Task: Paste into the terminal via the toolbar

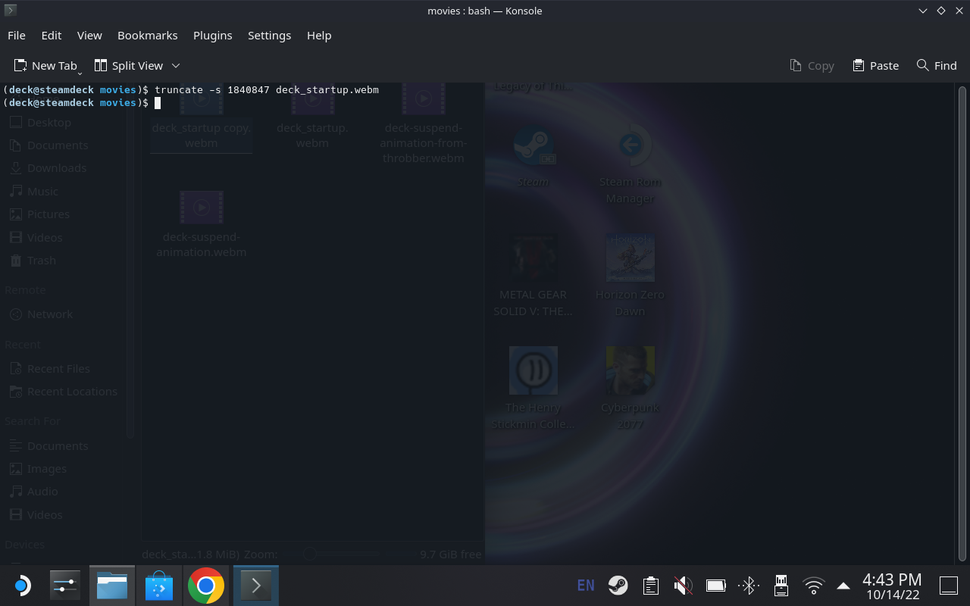Action: point(875,65)
